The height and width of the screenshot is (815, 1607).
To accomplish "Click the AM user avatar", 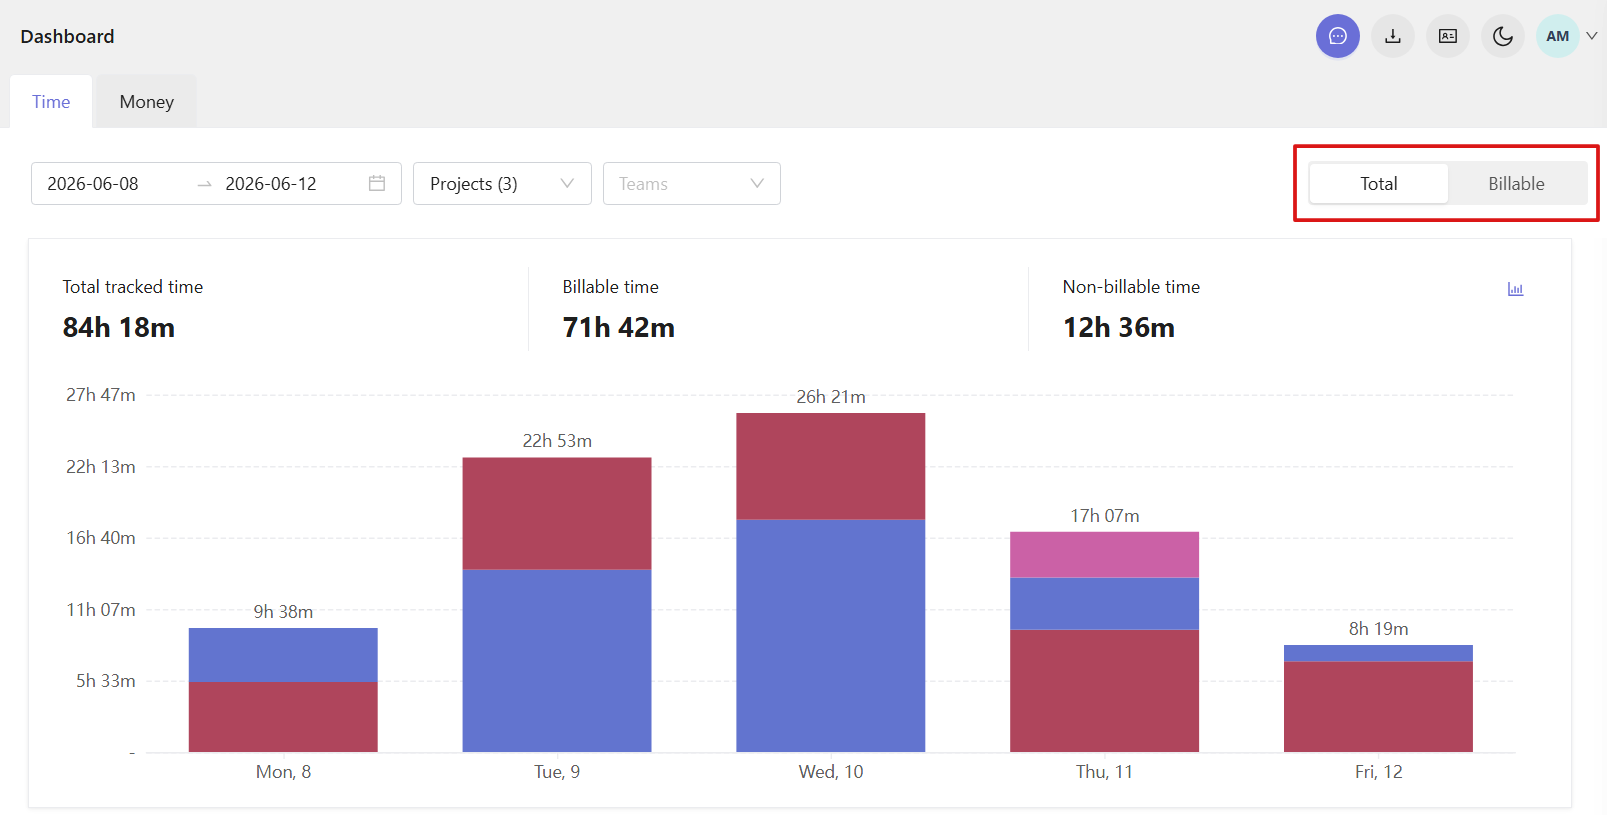I will pyautogui.click(x=1557, y=36).
